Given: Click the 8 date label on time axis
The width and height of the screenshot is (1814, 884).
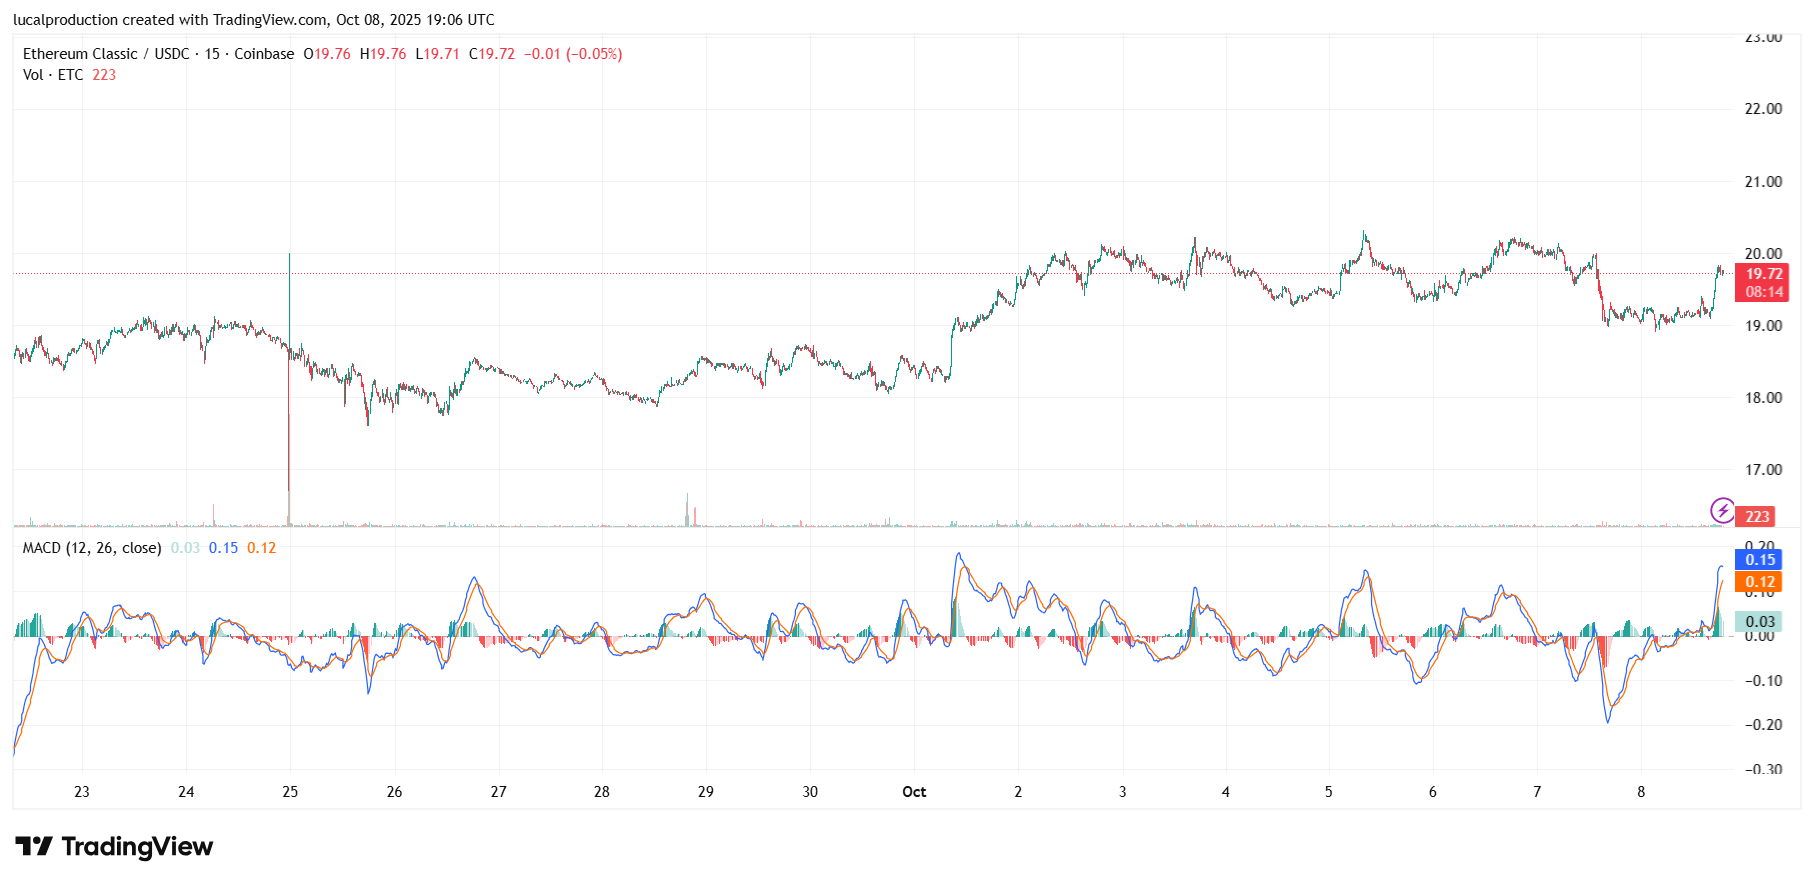Looking at the screenshot, I should click(1641, 792).
